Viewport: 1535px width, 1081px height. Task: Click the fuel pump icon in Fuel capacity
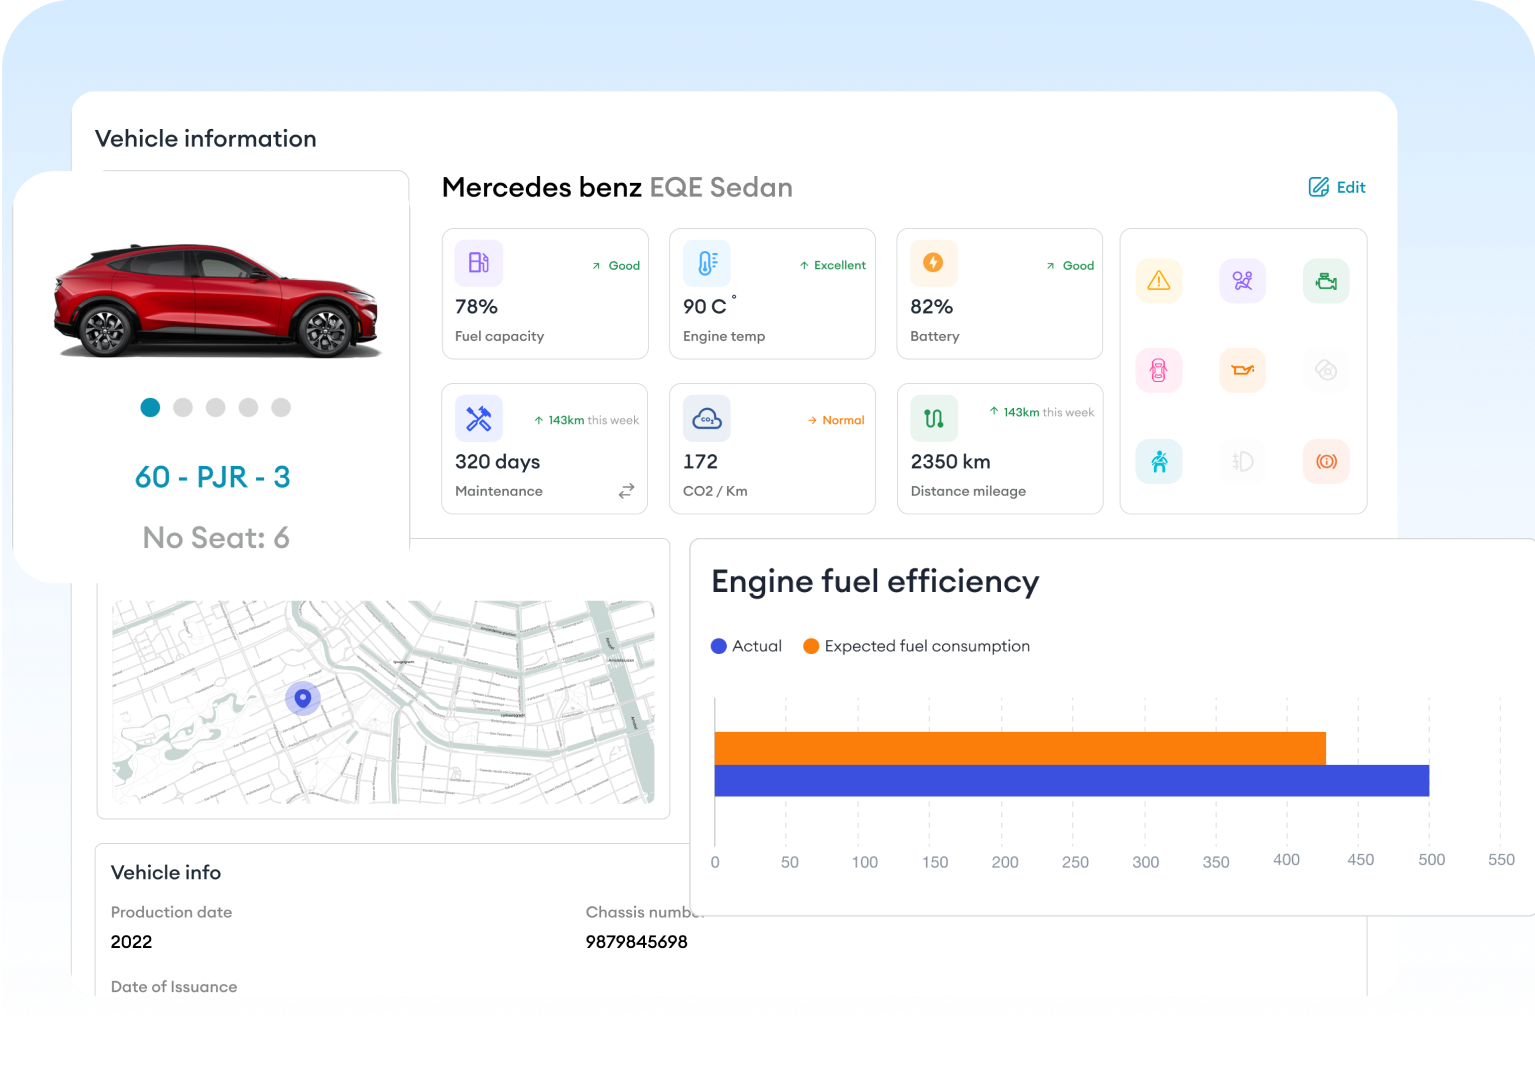(x=479, y=263)
